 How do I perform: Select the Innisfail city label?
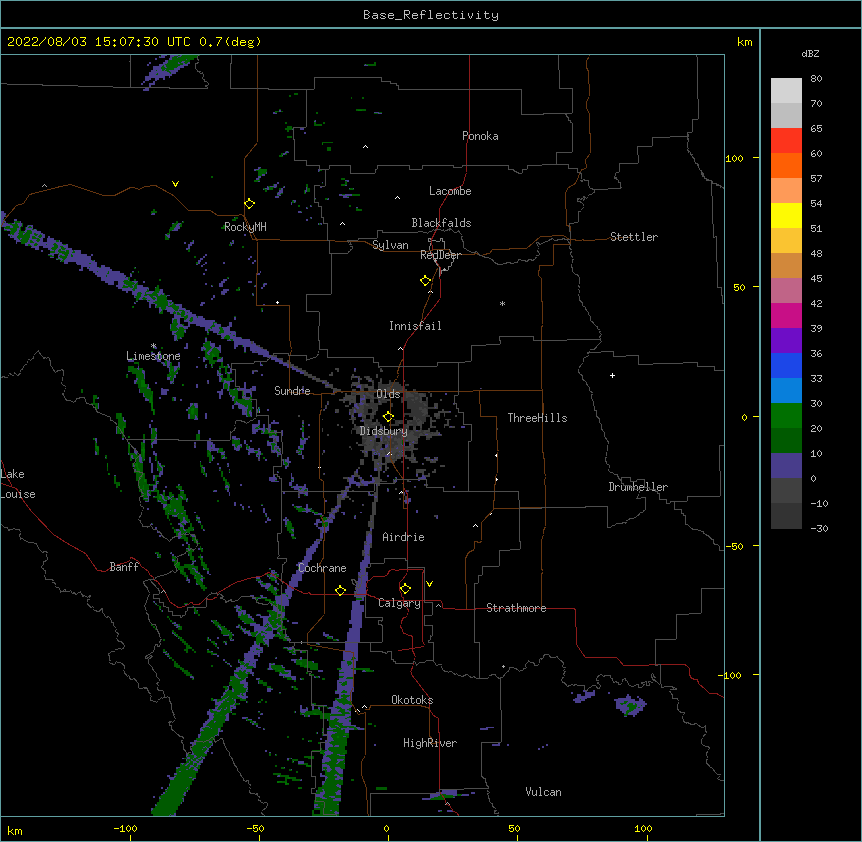click(415, 326)
